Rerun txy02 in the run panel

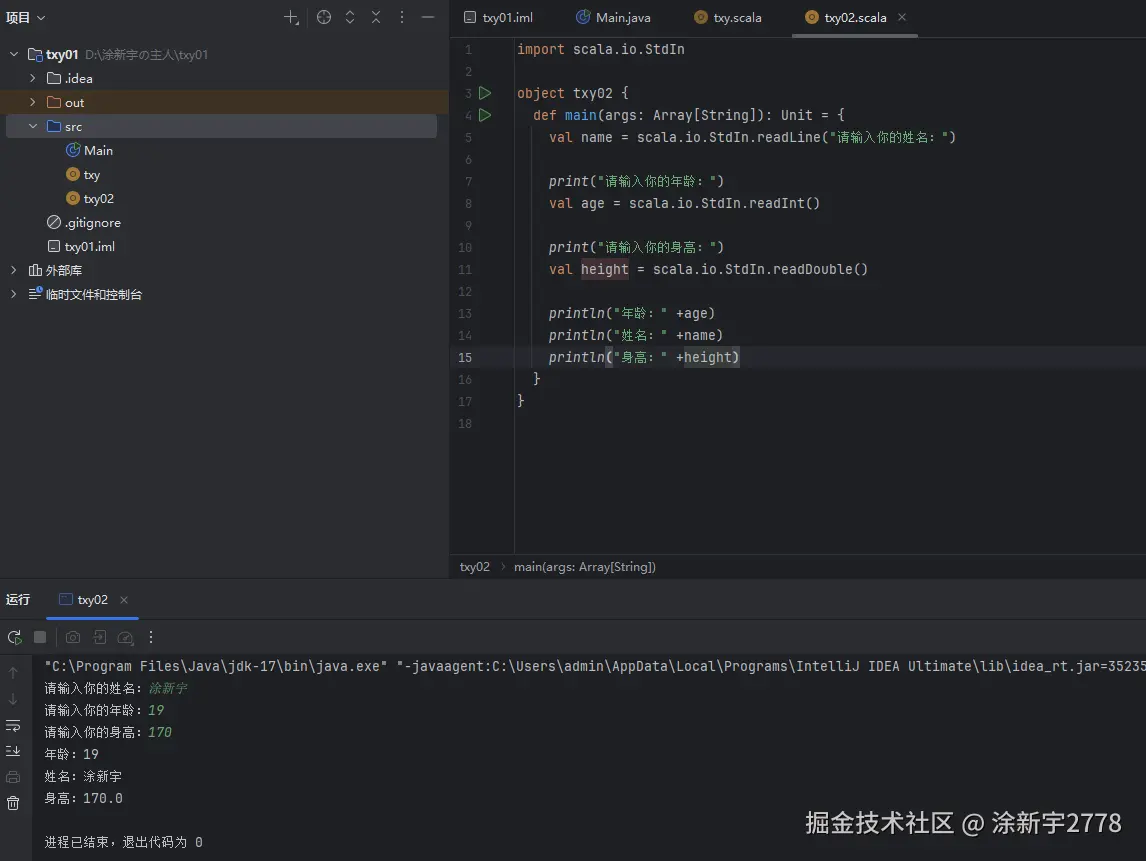tap(15, 637)
